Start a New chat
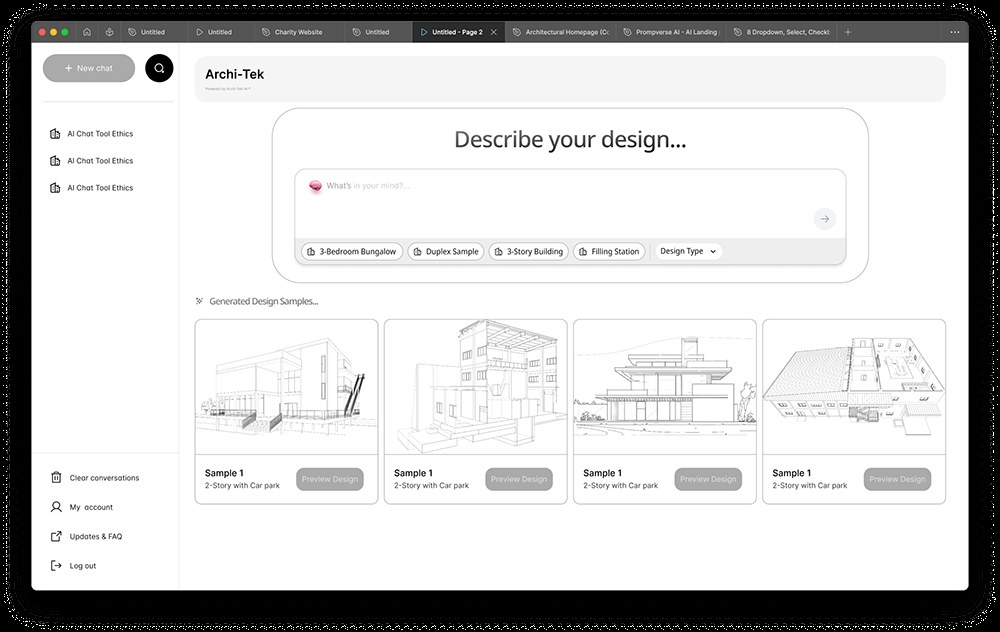Screen dimensions: 1000x632 (89, 68)
